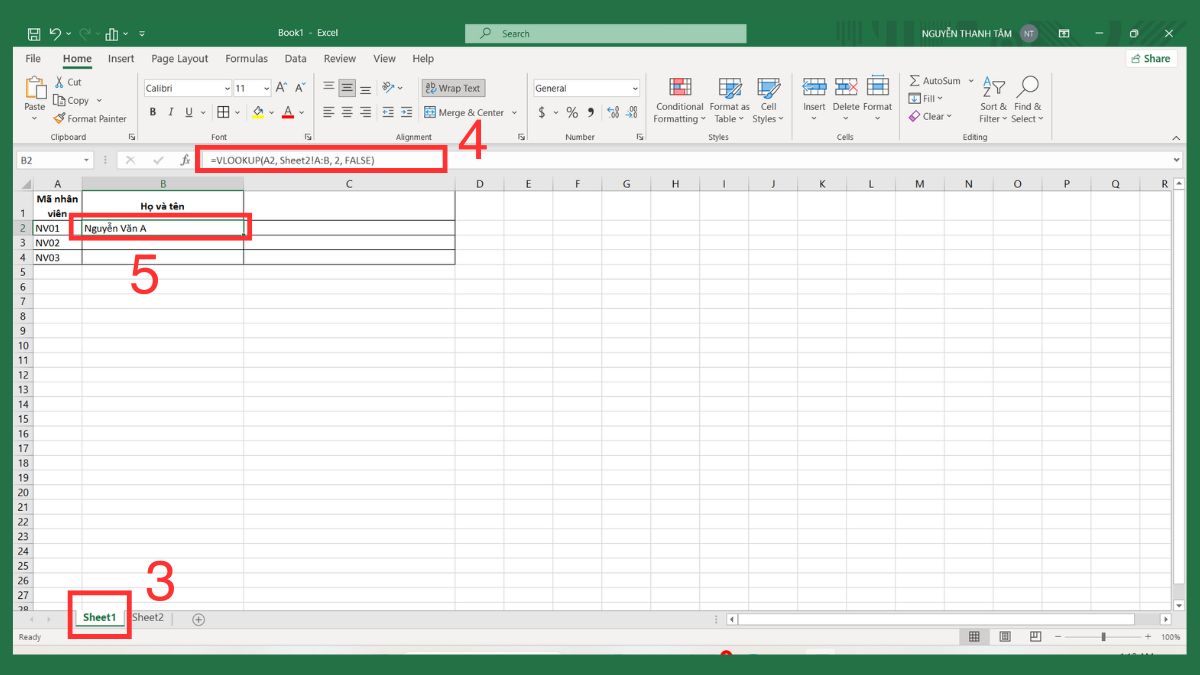Click the Format cells icon
Image resolution: width=1200 pixels, height=675 pixels.
878,87
